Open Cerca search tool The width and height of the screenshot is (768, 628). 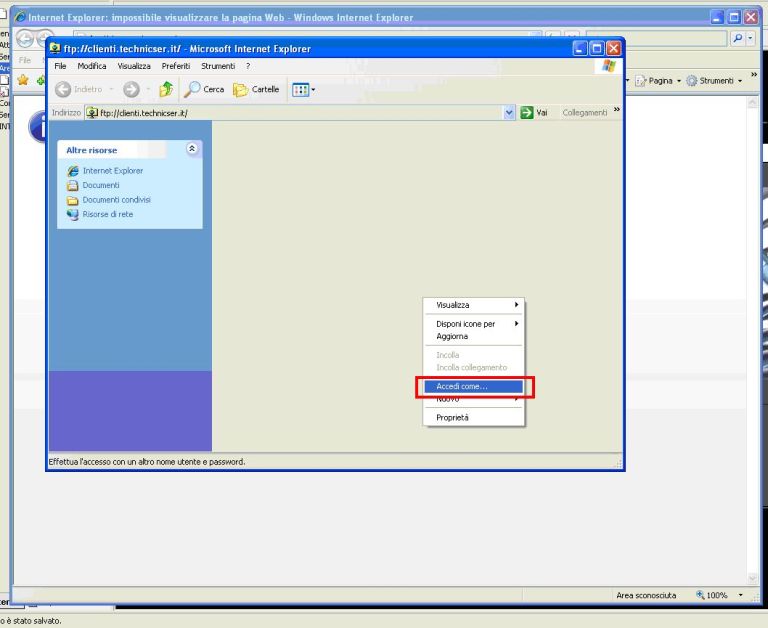pyautogui.click(x=204, y=89)
